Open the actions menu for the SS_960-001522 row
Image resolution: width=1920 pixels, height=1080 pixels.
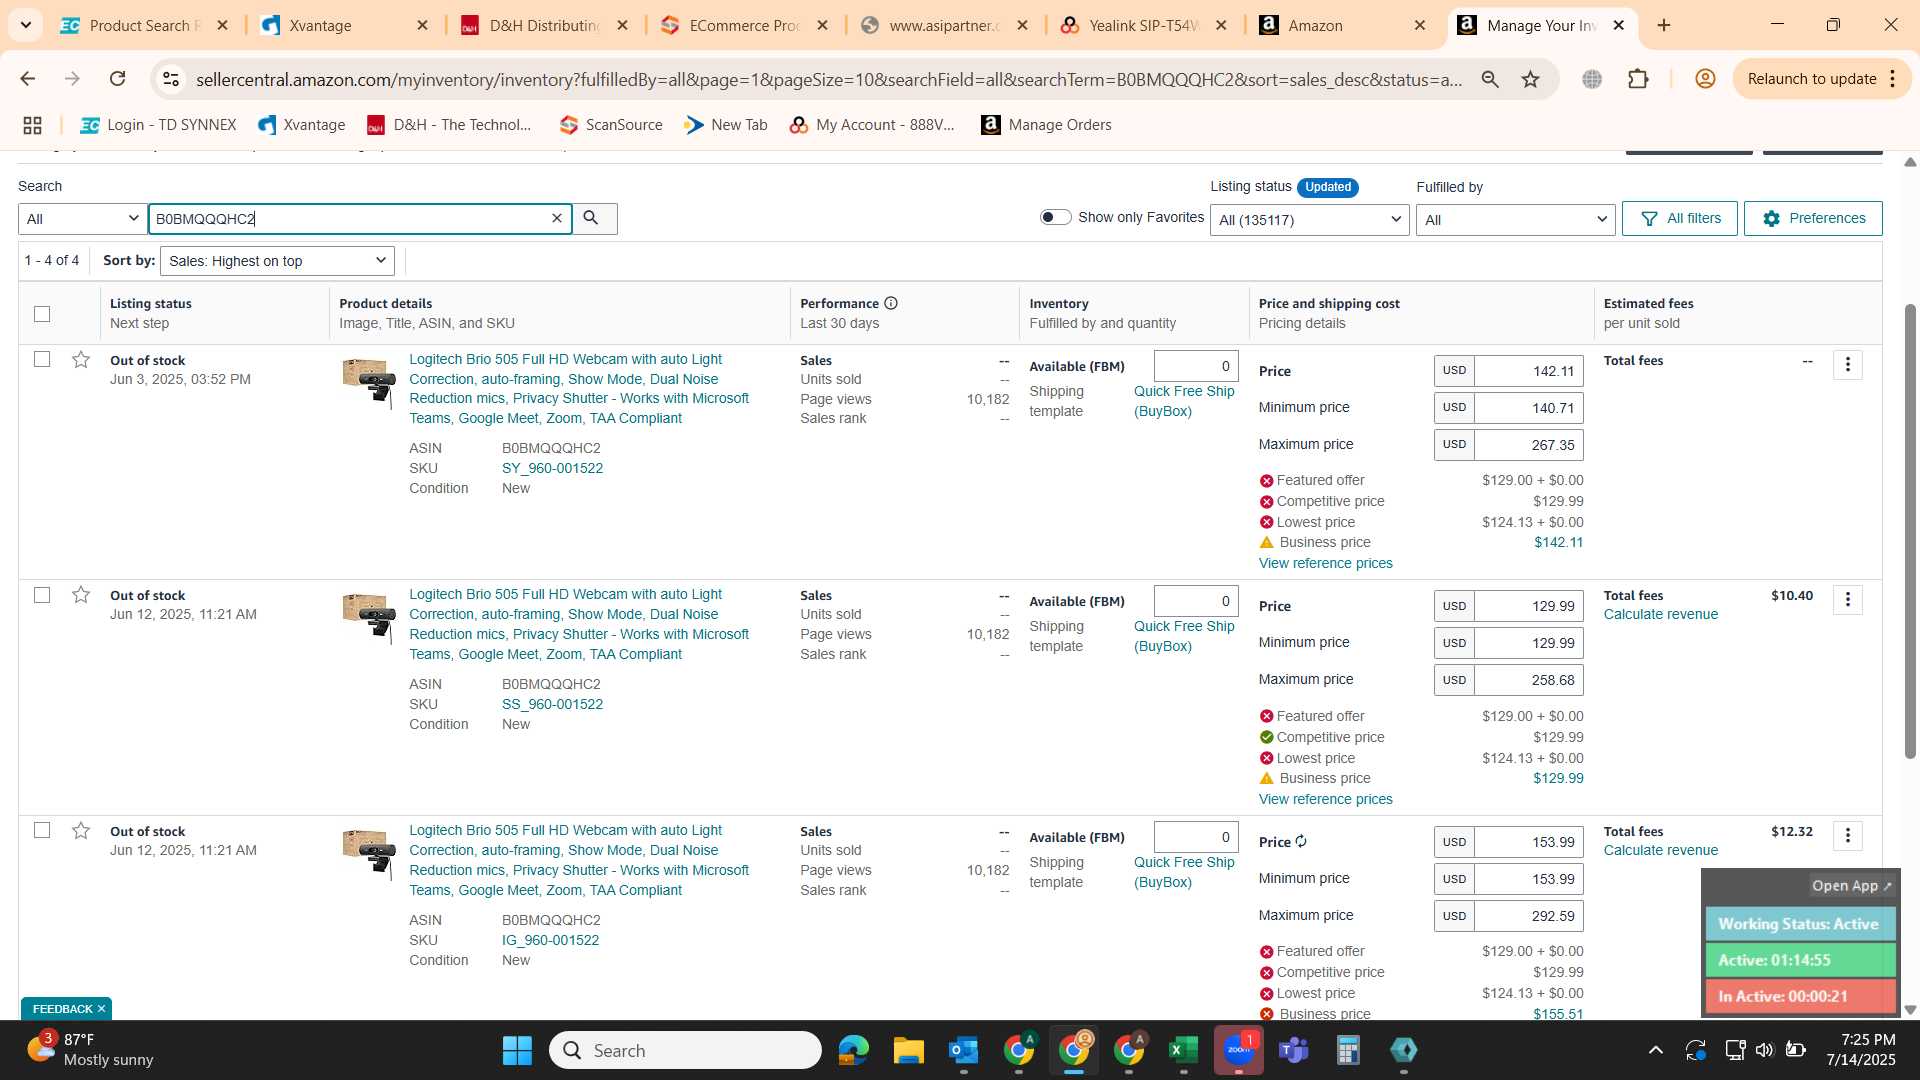pyautogui.click(x=1847, y=600)
